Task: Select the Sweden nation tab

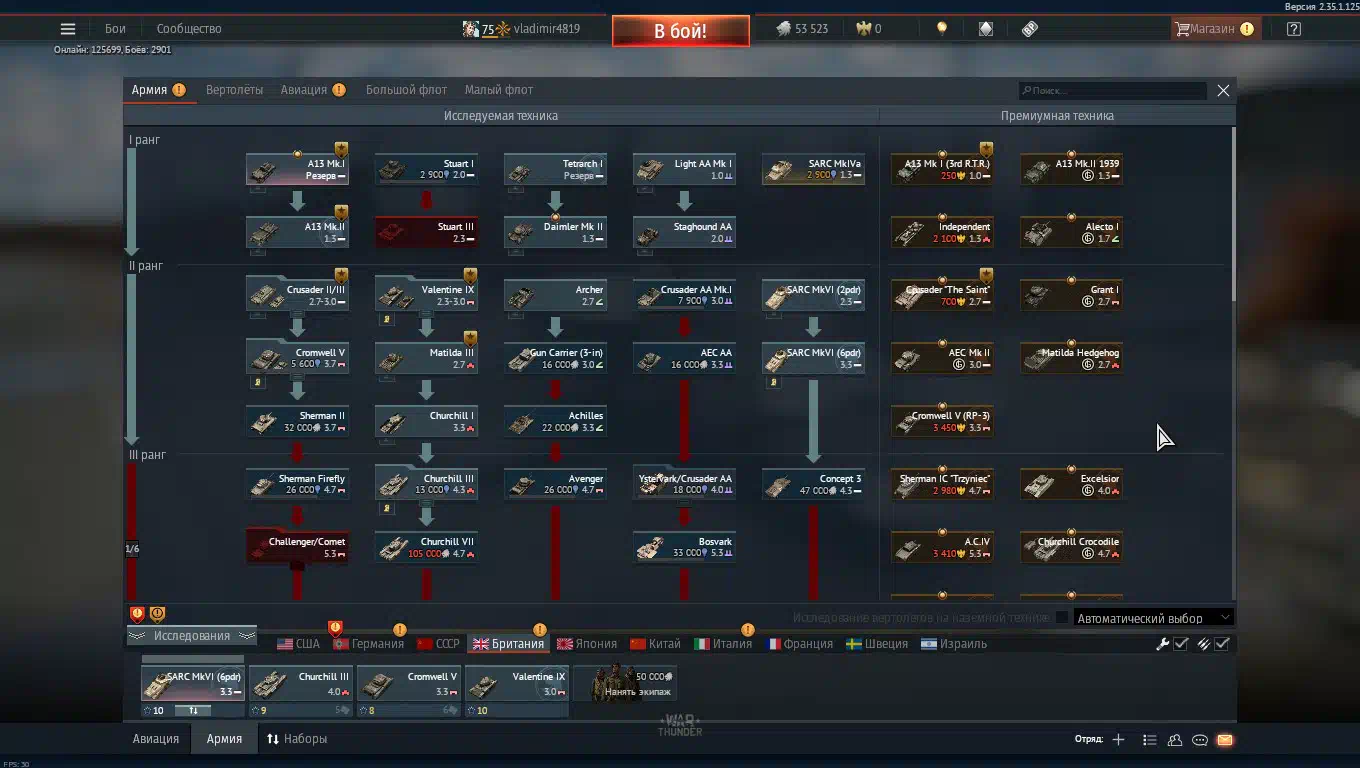Action: 877,644
